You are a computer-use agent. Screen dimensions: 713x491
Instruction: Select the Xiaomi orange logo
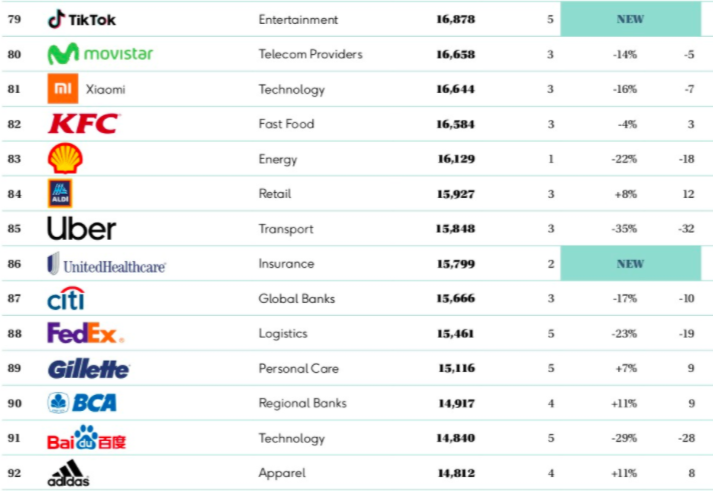click(63, 89)
